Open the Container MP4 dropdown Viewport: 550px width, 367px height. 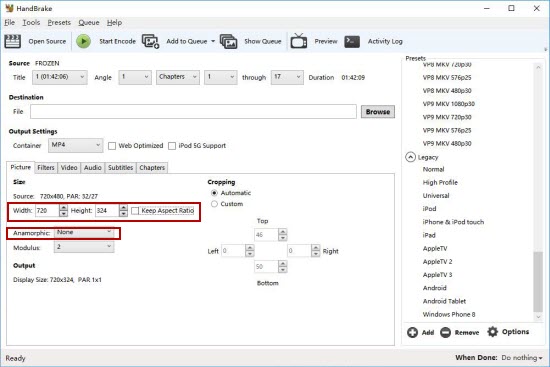(75, 145)
